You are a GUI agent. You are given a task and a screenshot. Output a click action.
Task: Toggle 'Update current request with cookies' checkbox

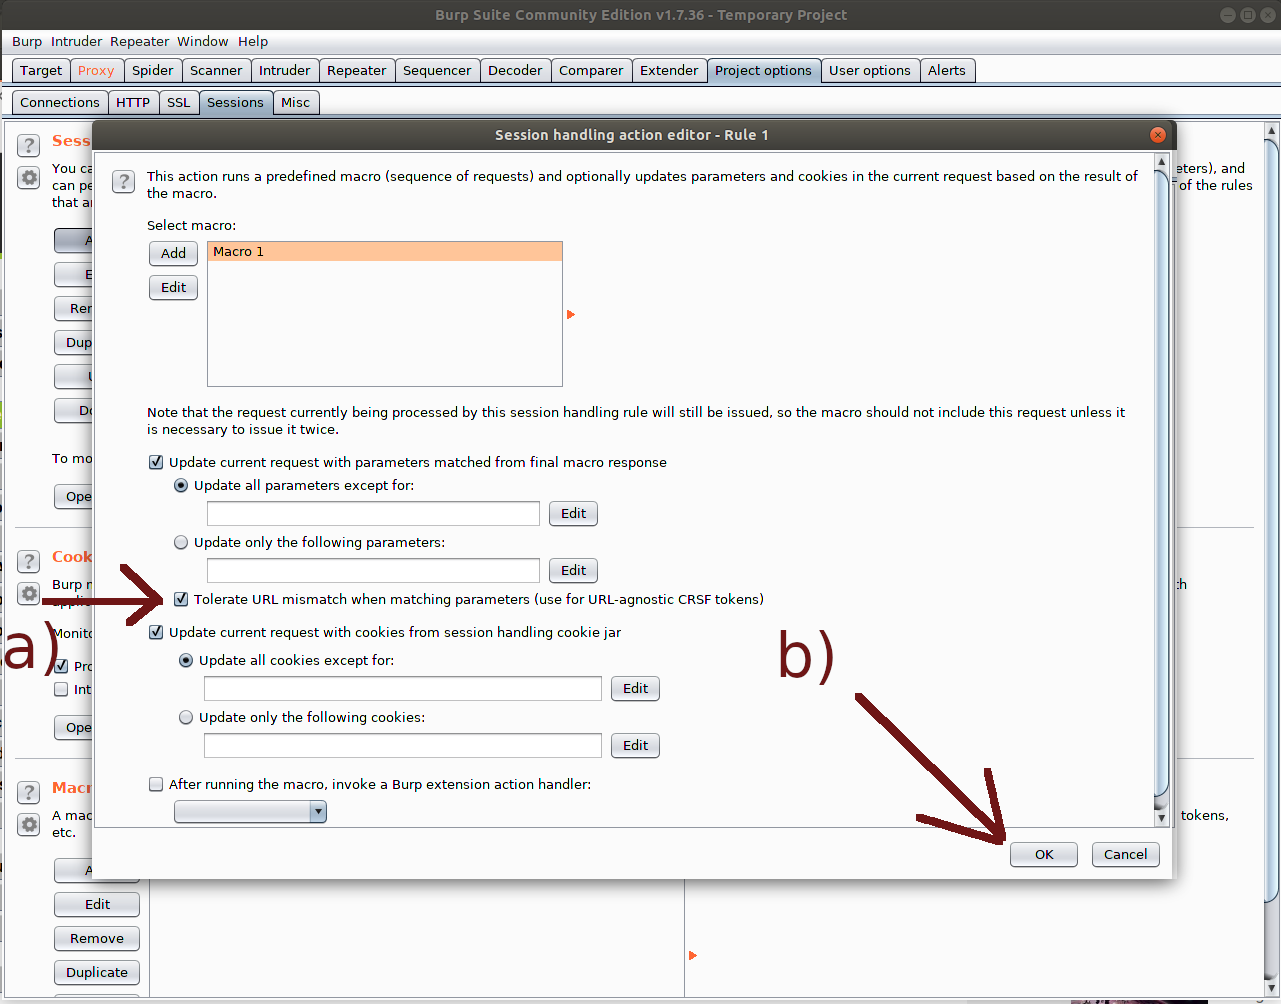tap(156, 632)
